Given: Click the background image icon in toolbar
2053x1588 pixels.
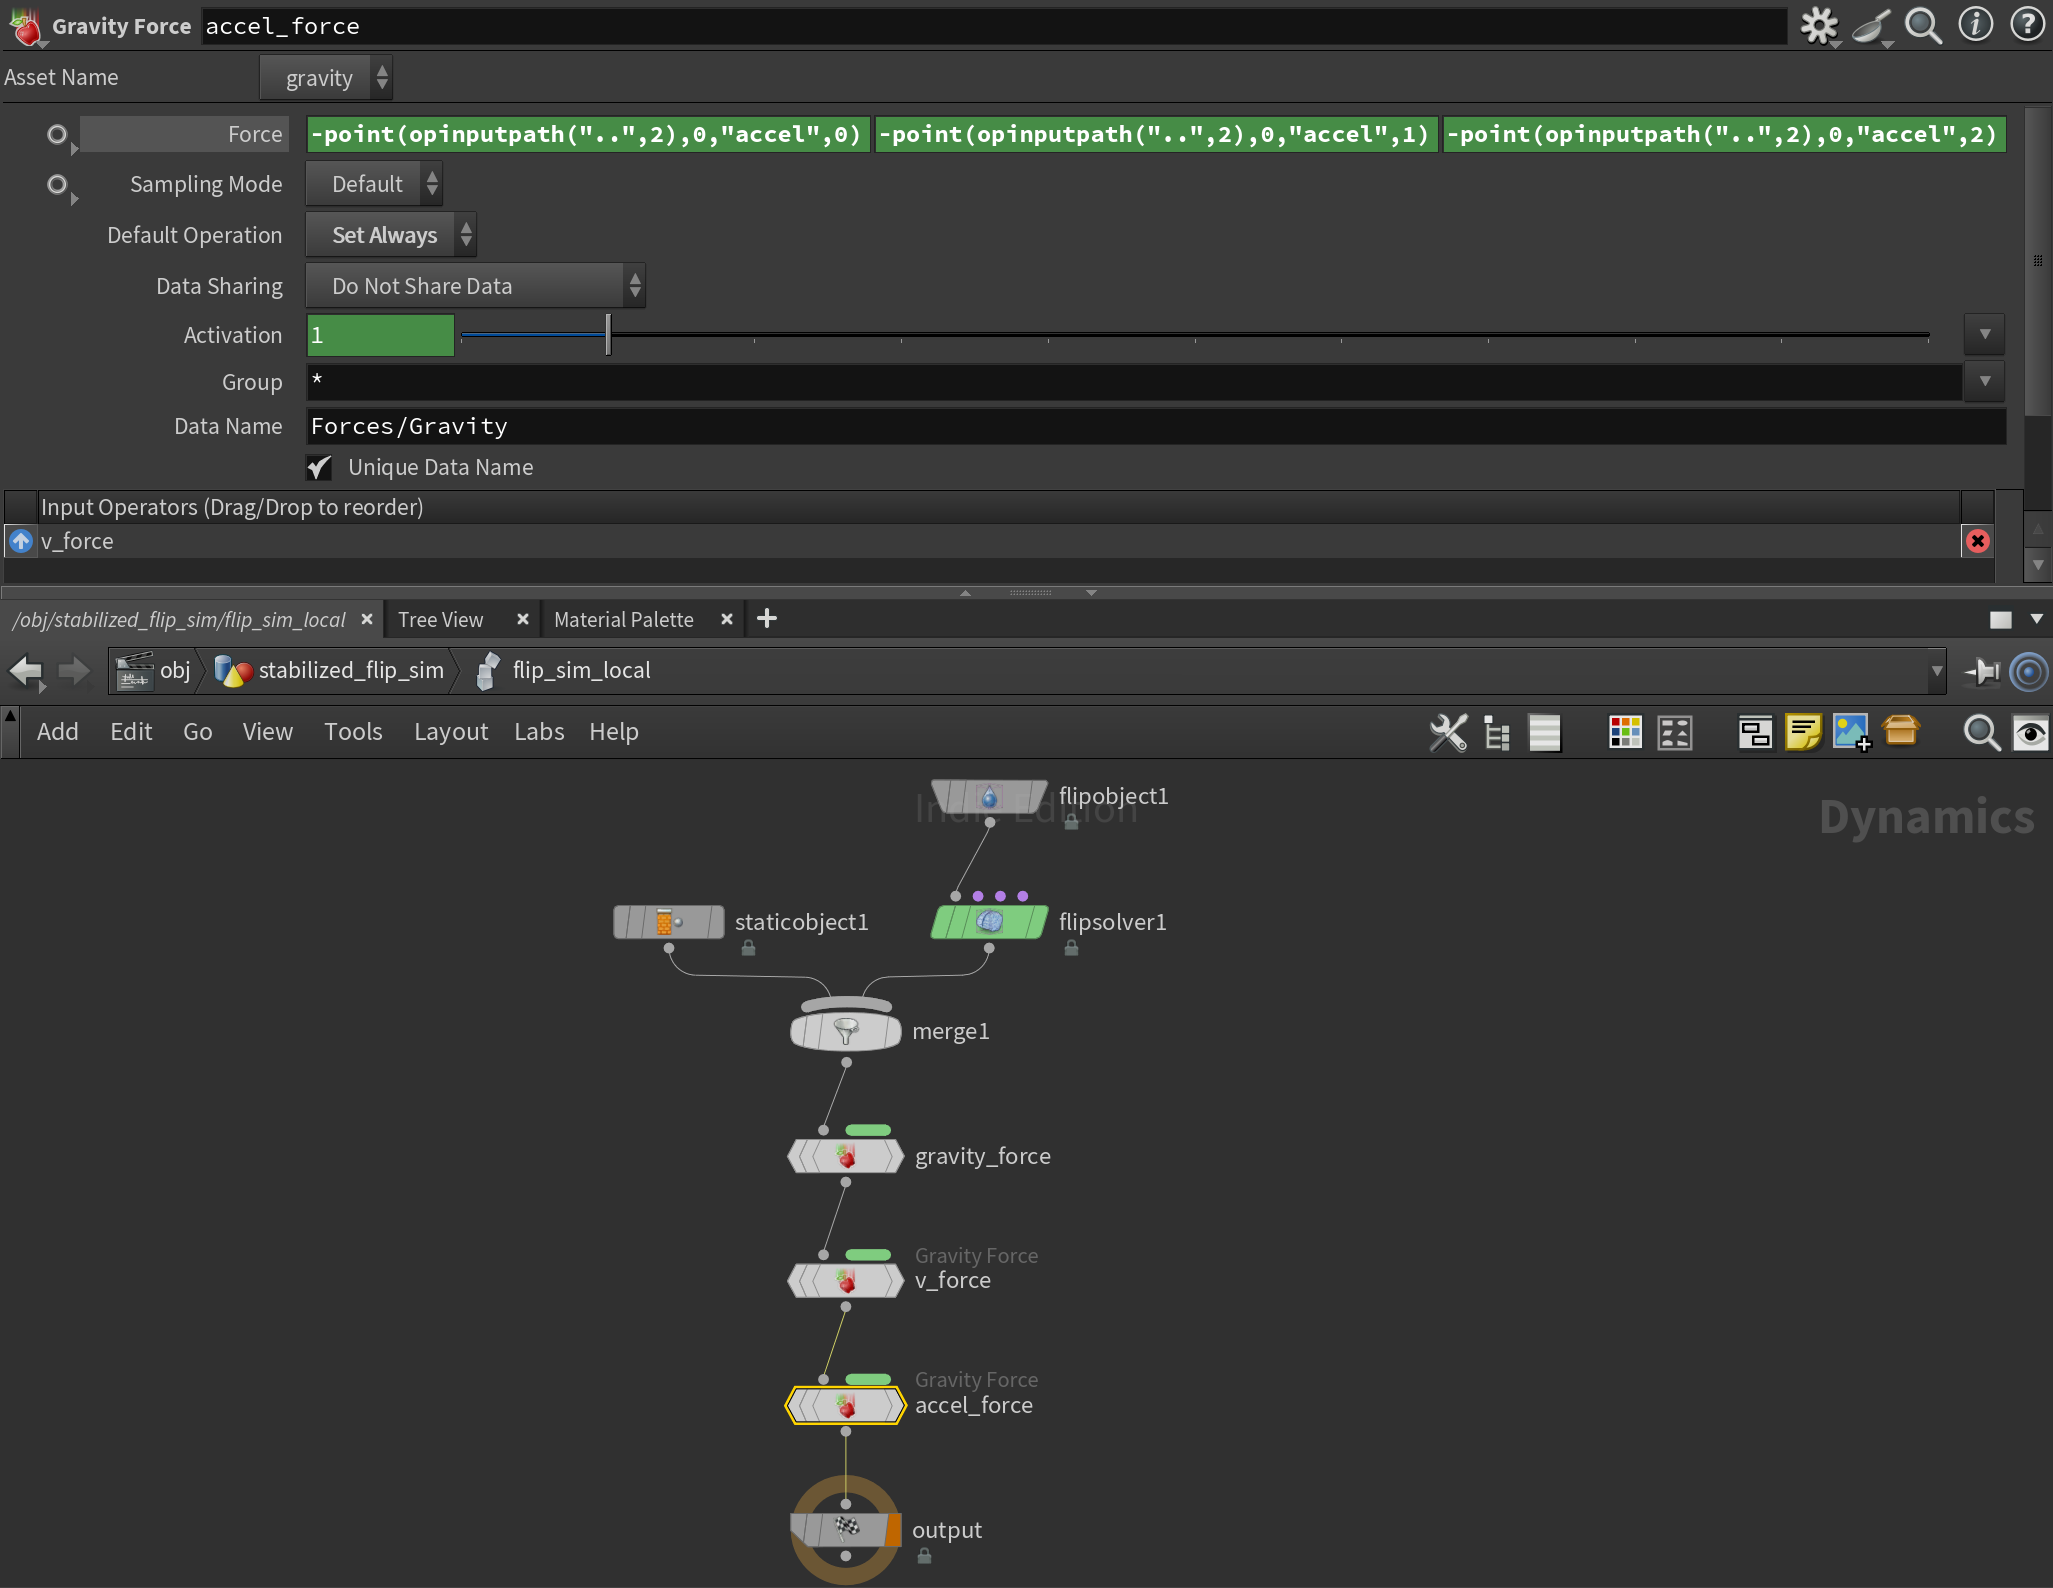Looking at the screenshot, I should tap(1851, 732).
